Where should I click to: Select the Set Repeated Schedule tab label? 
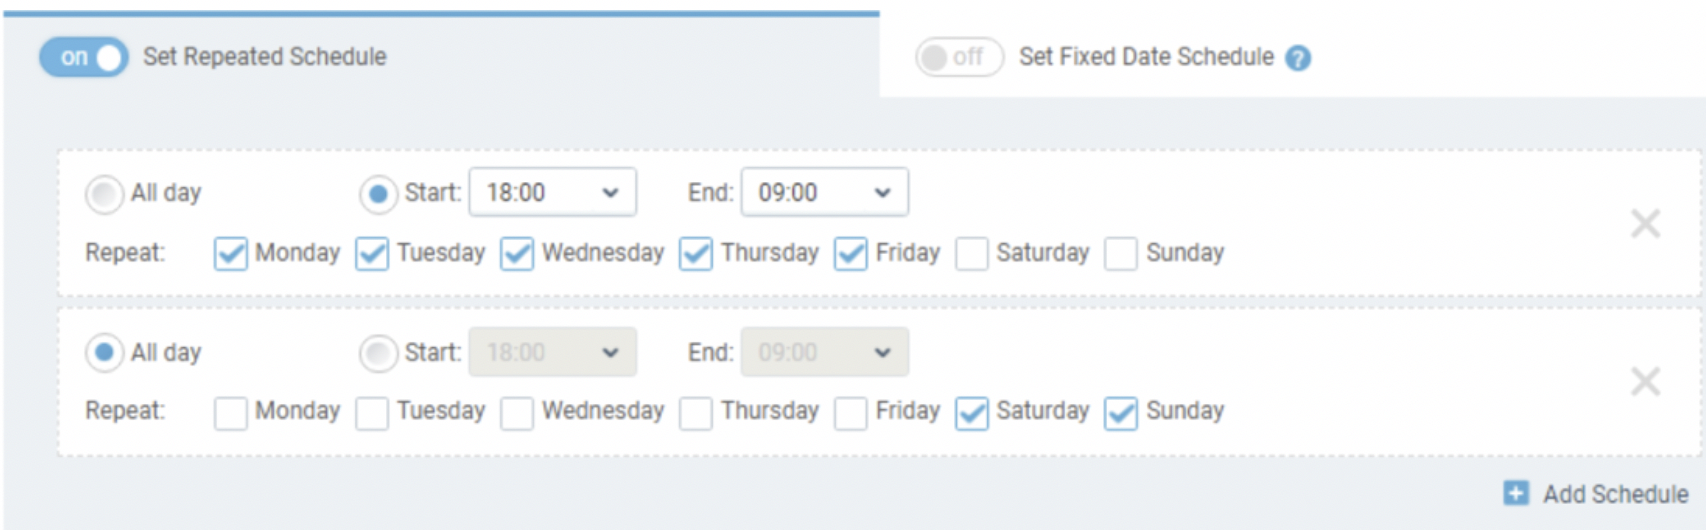point(265,57)
